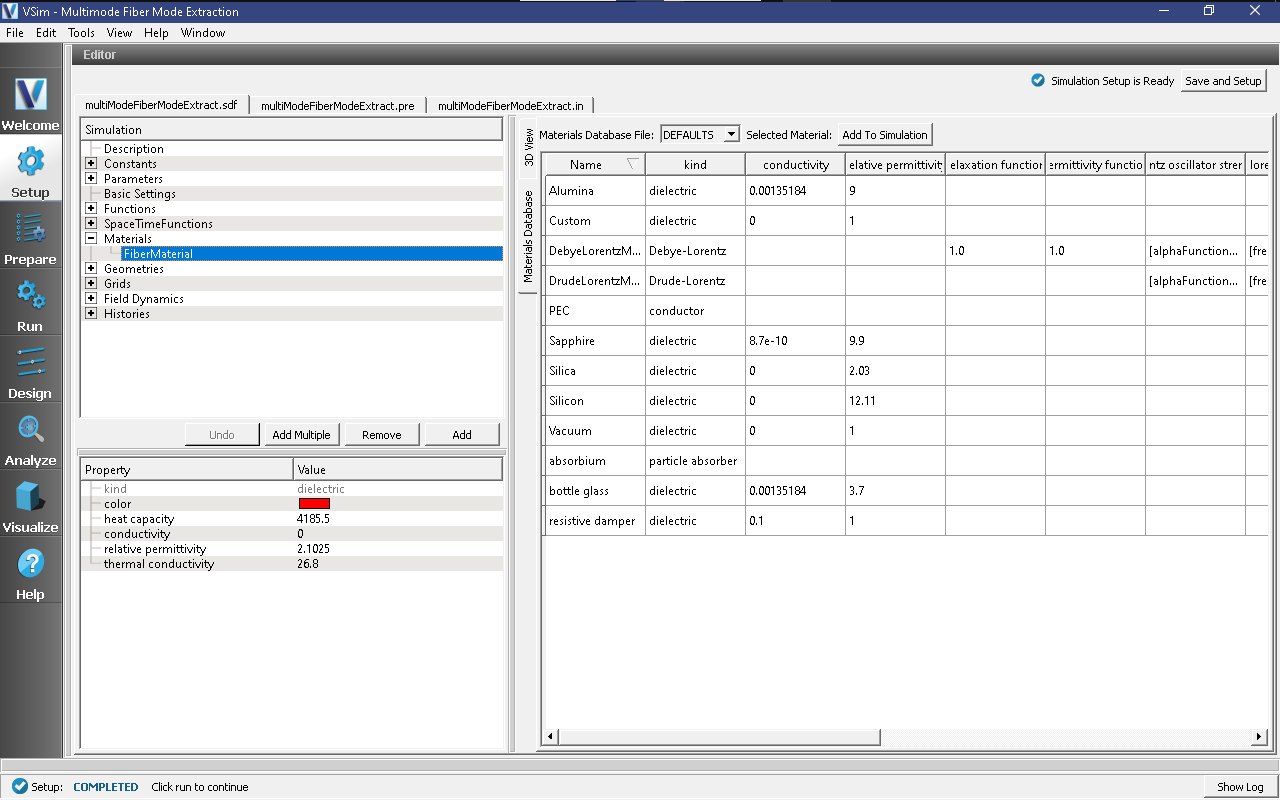Select the multiModeFiberModeExtract.sdf tab
The image size is (1280, 800).
pyautogui.click(x=161, y=104)
